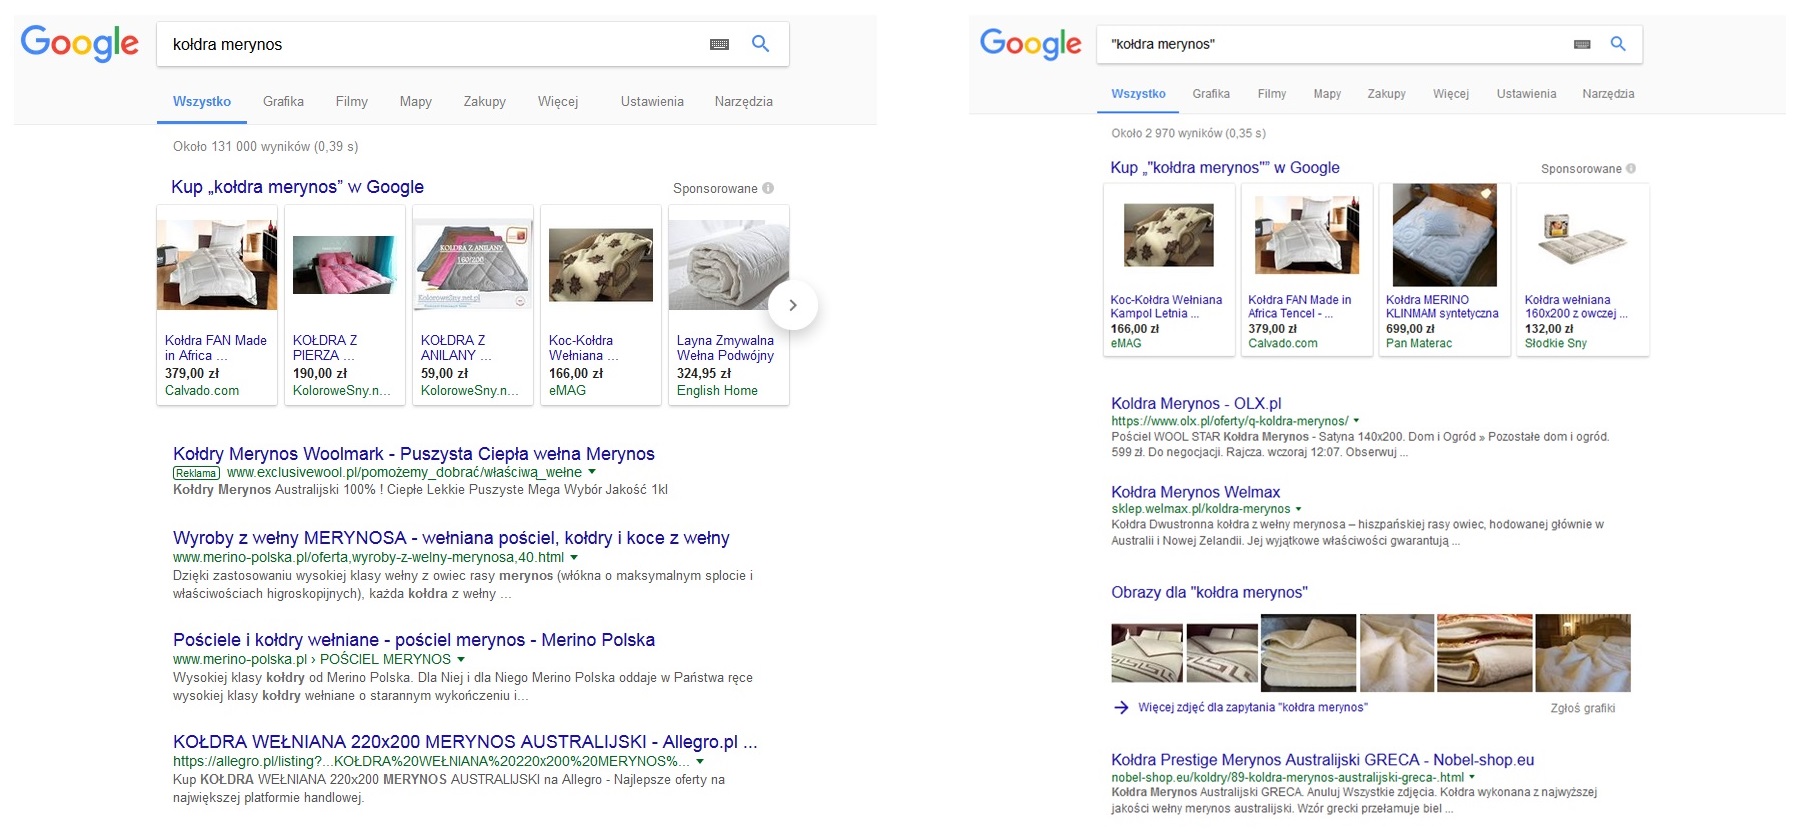Open the Kołdra FAN Calvado product thumbnail on left
1811x840 pixels.
click(217, 265)
